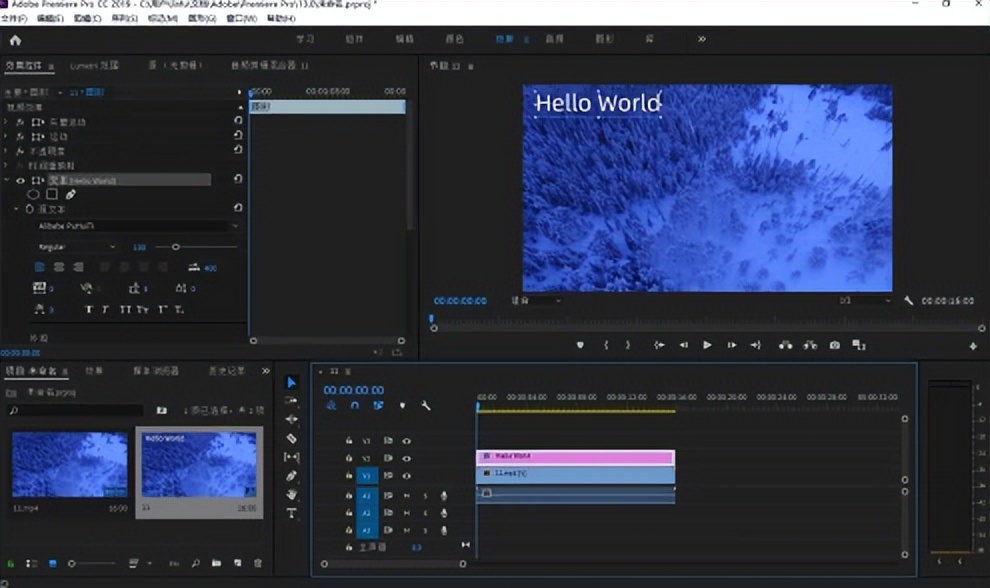Click the Home icon at top left
The height and width of the screenshot is (588, 990).
15,40
